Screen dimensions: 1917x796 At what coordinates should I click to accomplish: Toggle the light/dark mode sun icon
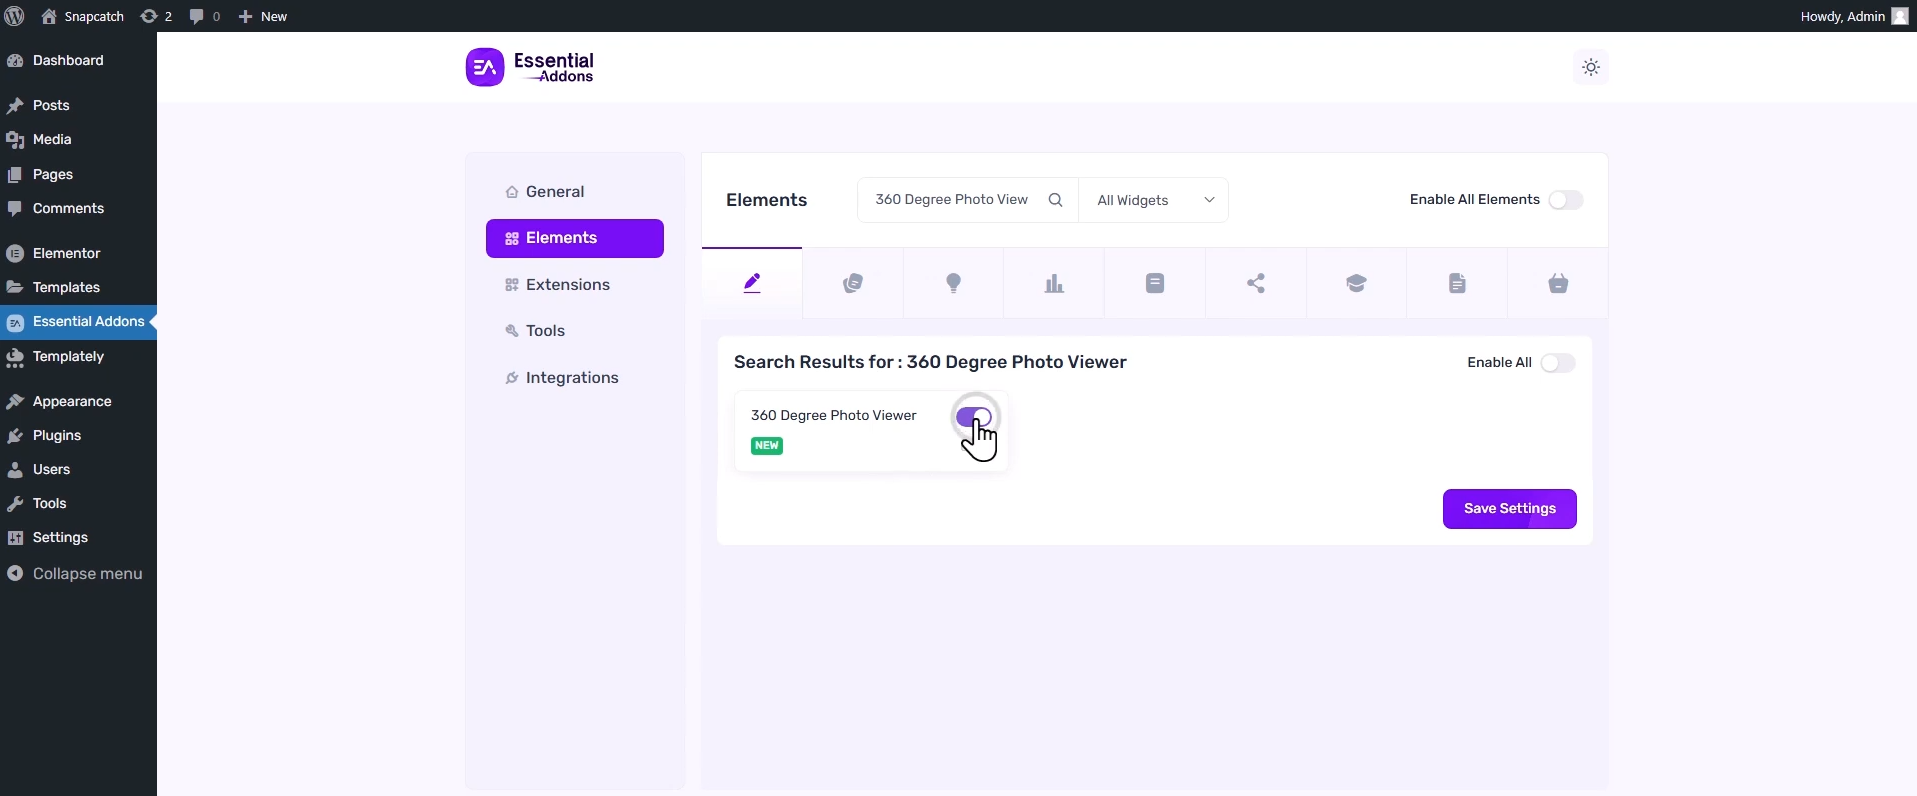point(1590,68)
